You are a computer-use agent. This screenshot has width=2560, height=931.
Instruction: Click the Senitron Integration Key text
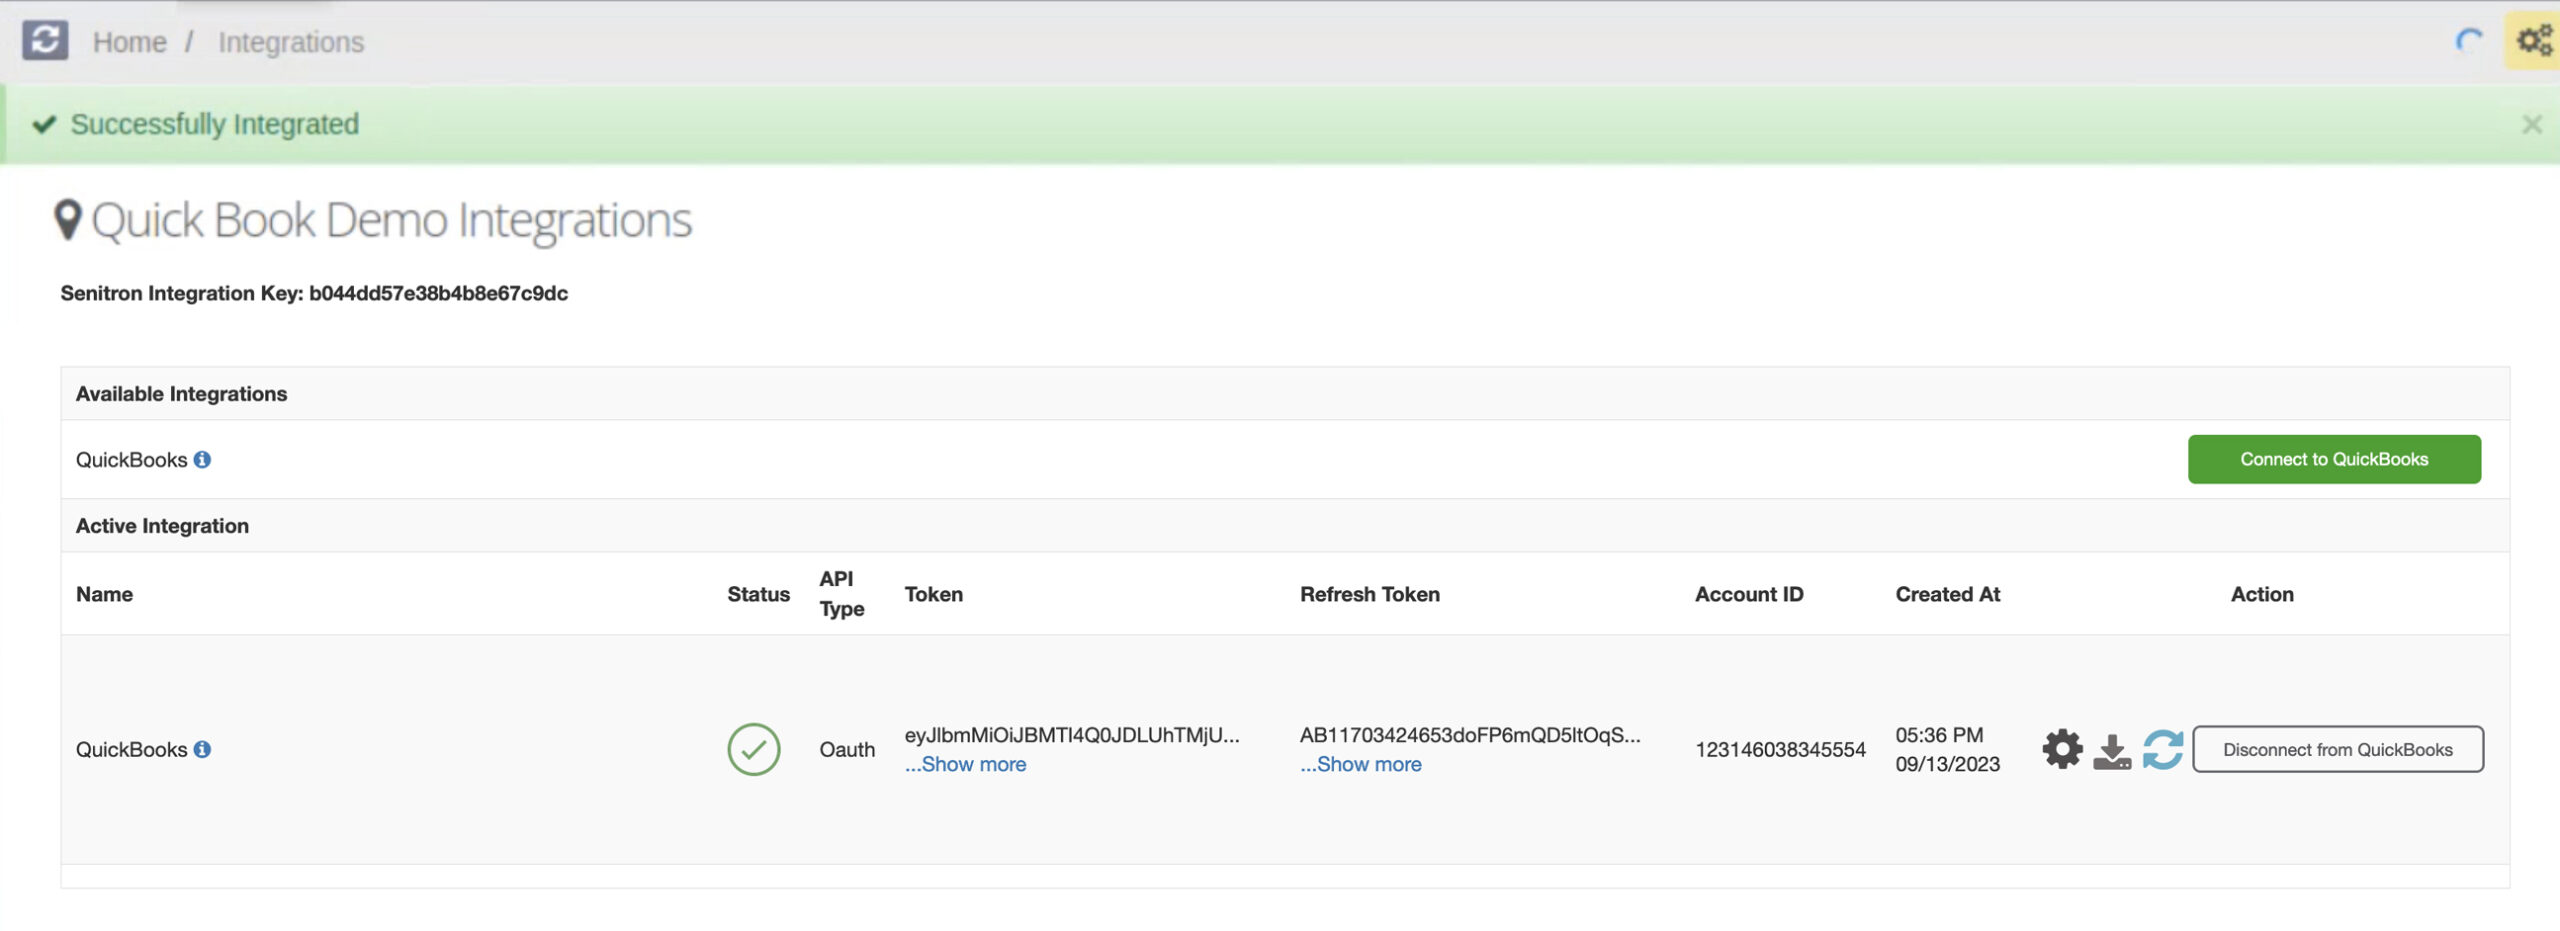pos(314,293)
